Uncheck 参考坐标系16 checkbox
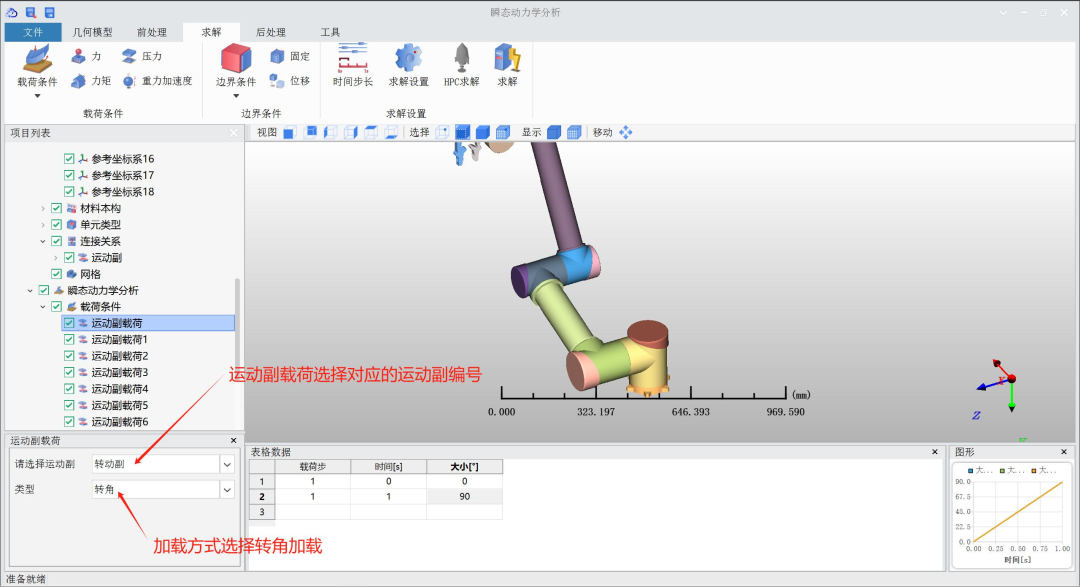 69,158
